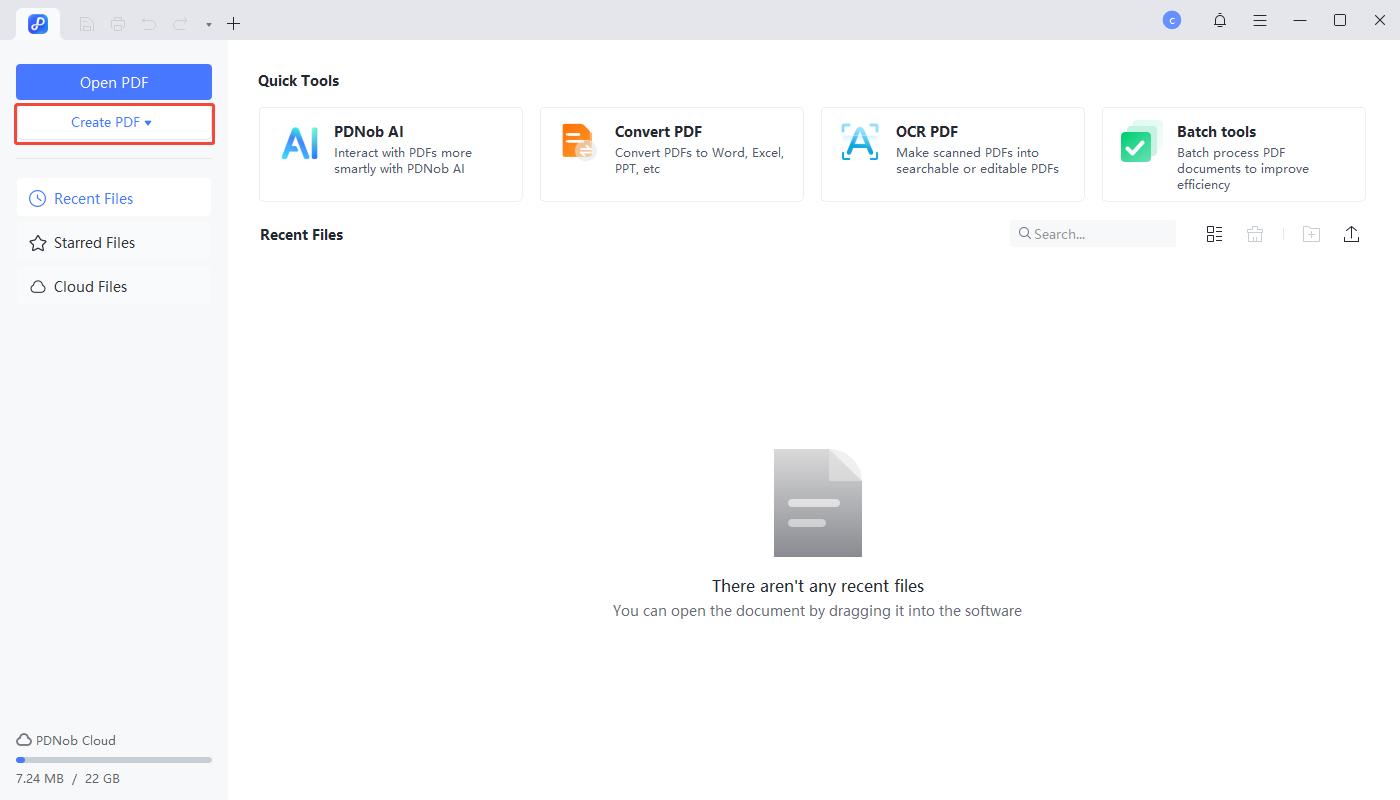Open the PDNob AI quick tool
Image resolution: width=1400 pixels, height=800 pixels.
(x=390, y=154)
